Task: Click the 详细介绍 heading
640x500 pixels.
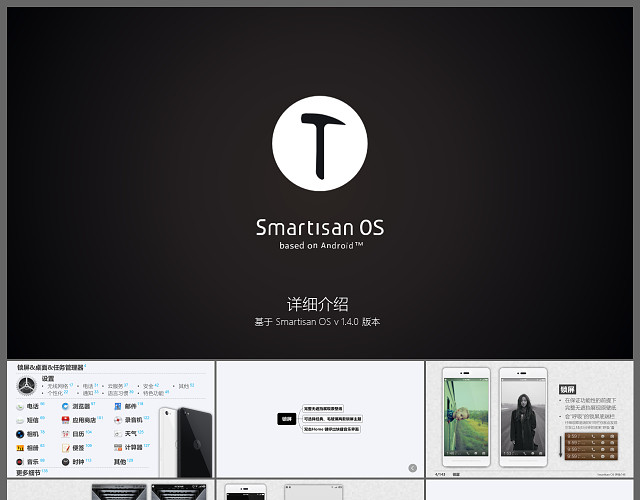Action: [x=318, y=304]
